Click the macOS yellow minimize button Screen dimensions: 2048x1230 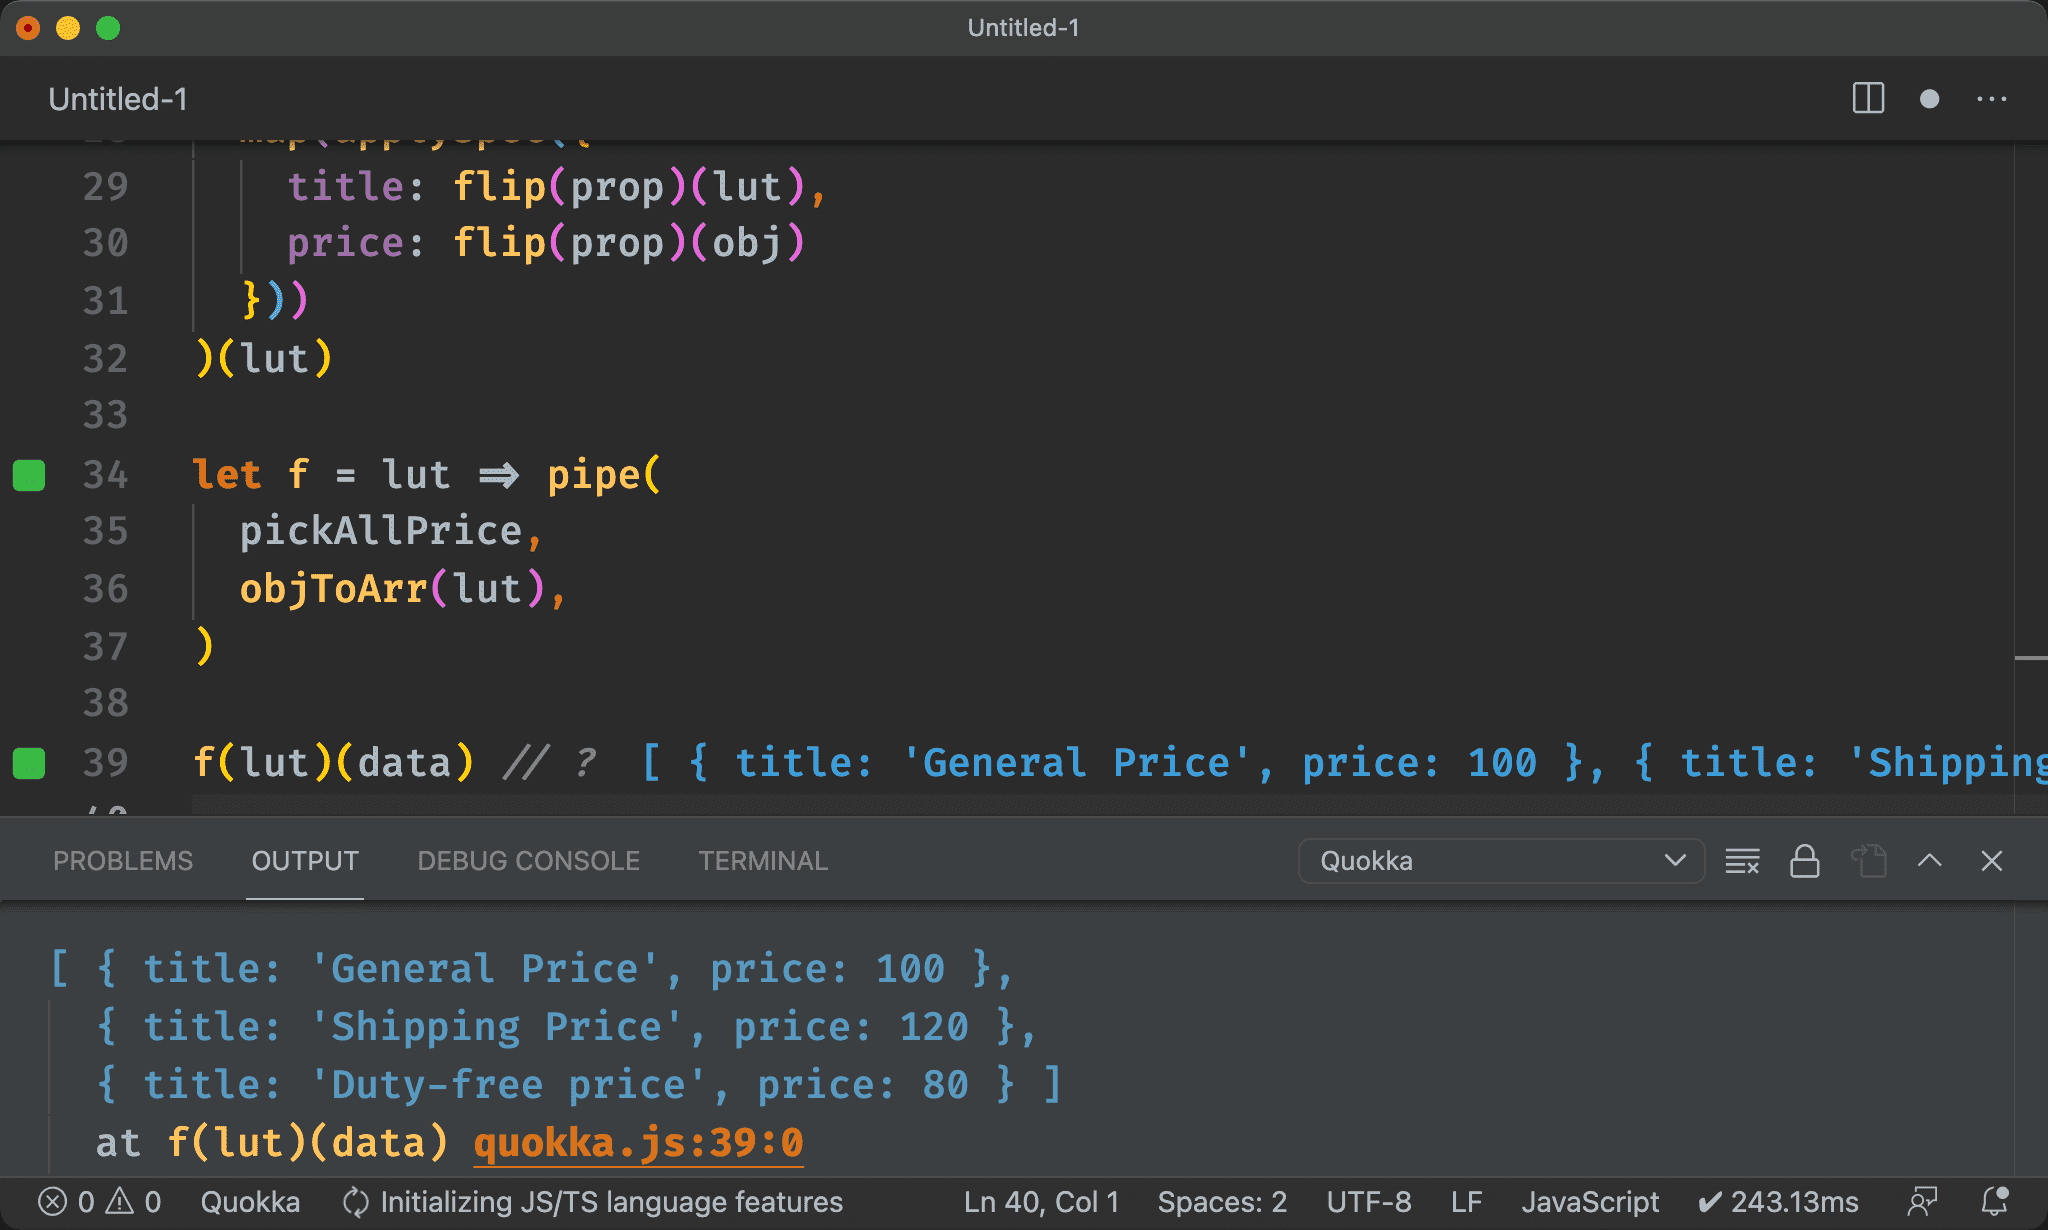(68, 28)
